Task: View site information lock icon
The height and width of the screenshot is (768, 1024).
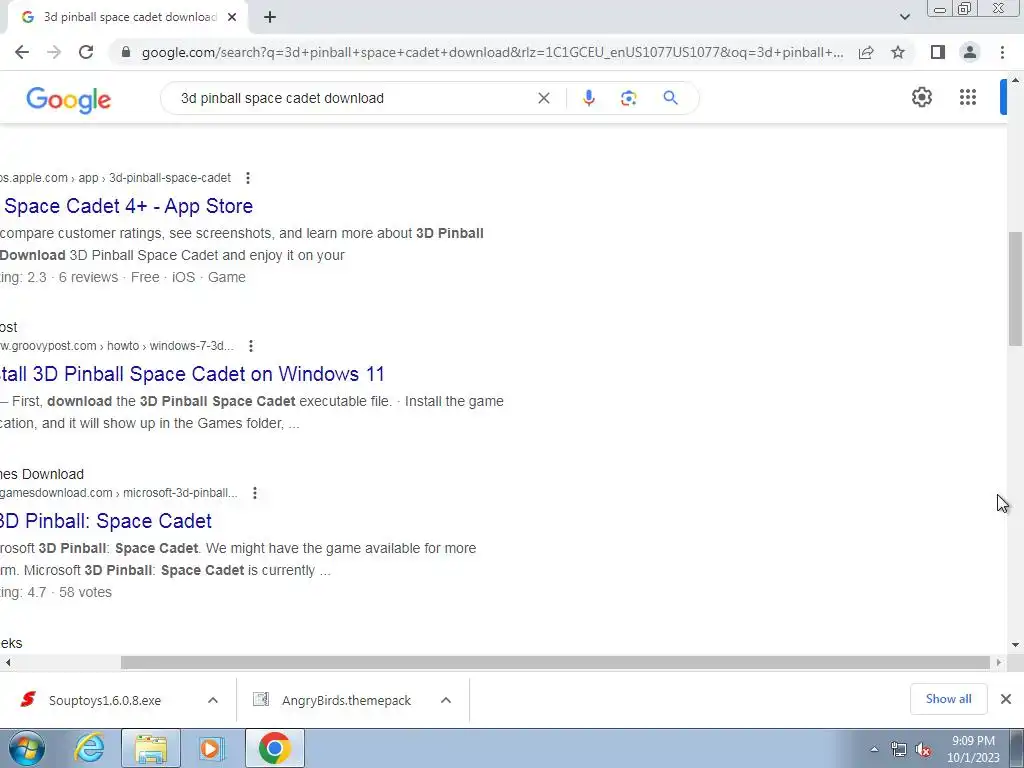Action: click(126, 52)
